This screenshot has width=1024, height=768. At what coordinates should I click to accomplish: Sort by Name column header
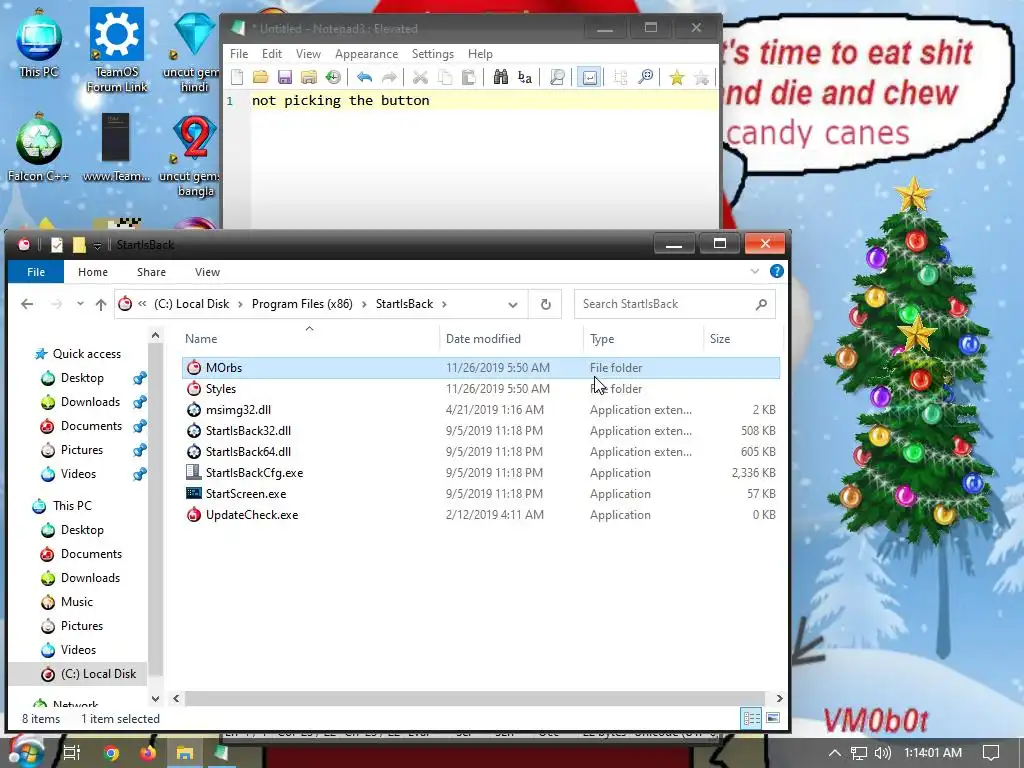coord(200,338)
